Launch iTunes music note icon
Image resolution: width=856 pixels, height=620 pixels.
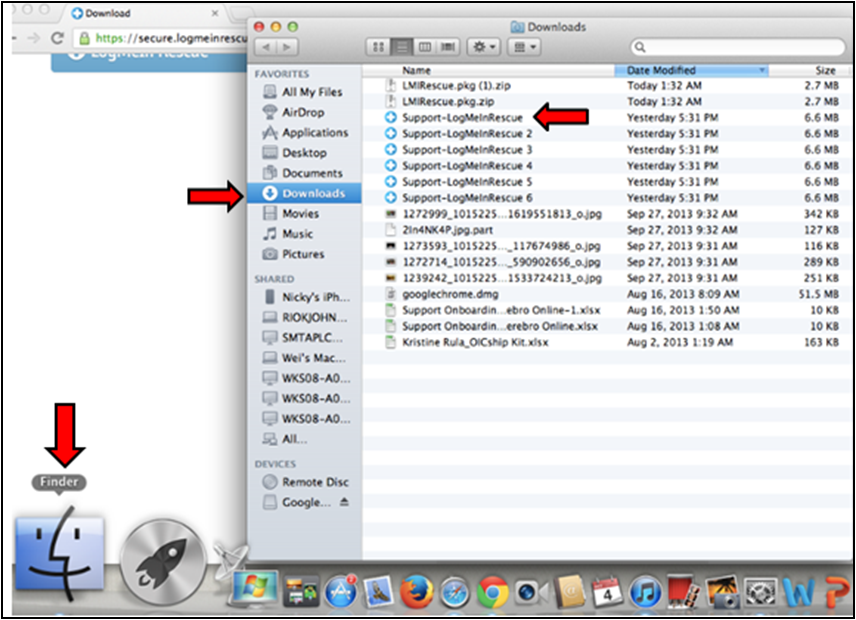click(645, 592)
